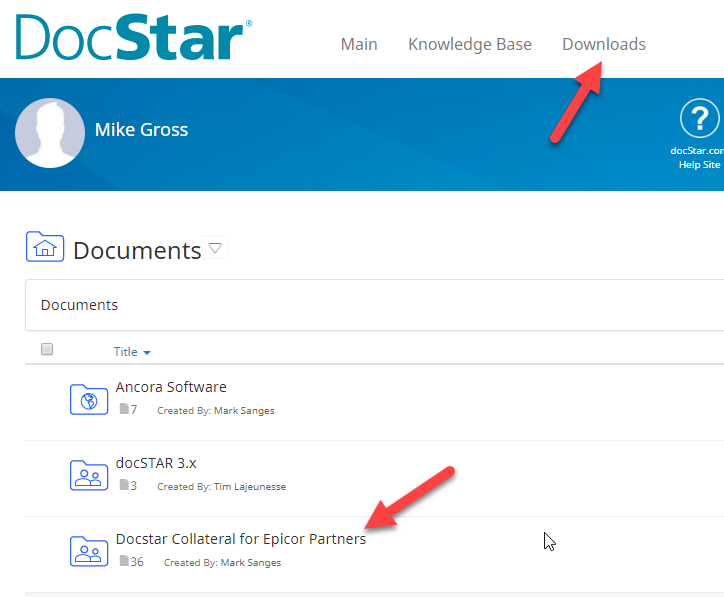Click the Ancora Software globe folder icon
Viewport: 724px width, 597px height.
point(89,400)
